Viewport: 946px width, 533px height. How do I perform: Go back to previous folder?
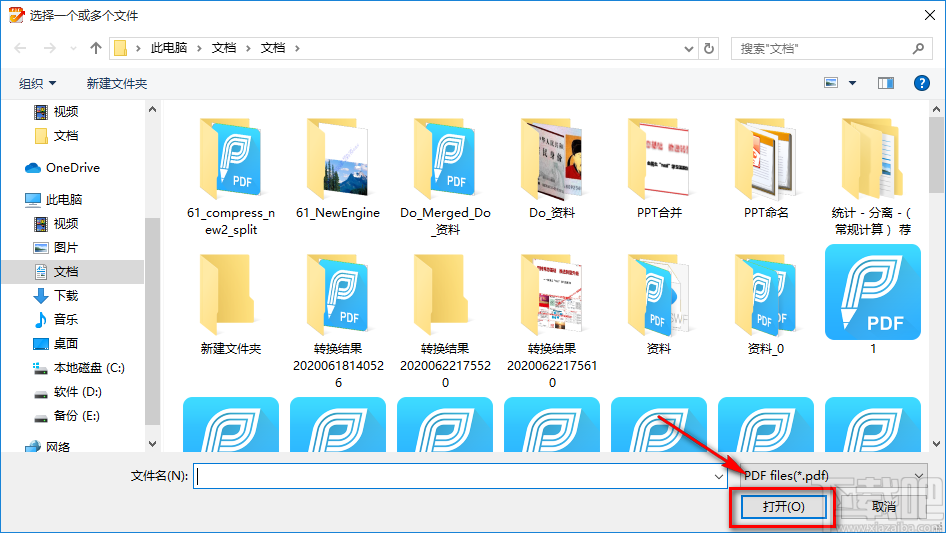[20, 48]
